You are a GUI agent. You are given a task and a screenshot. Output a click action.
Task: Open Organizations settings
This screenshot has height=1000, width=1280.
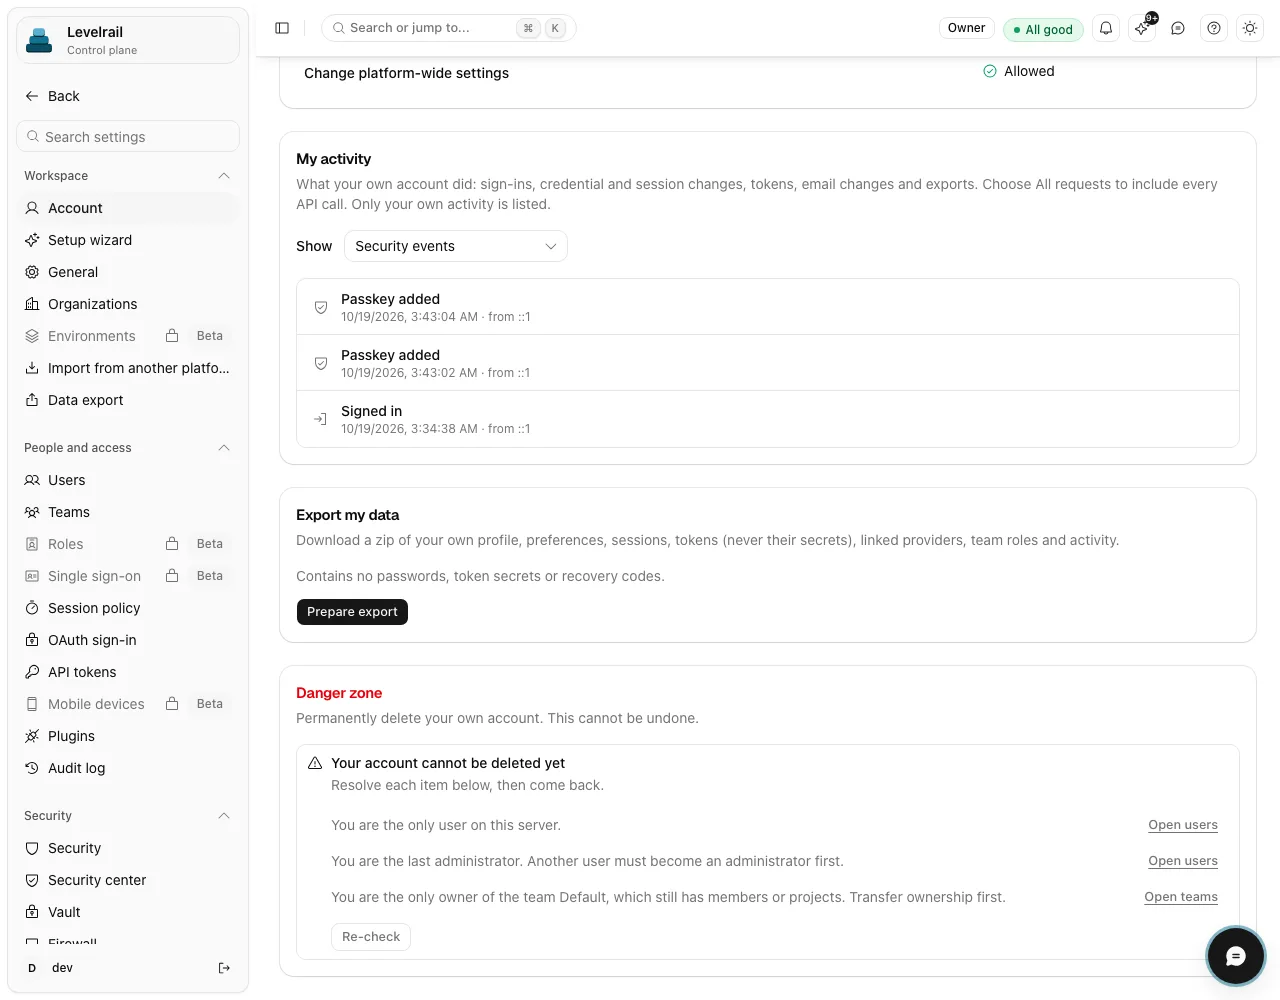tap(128, 304)
